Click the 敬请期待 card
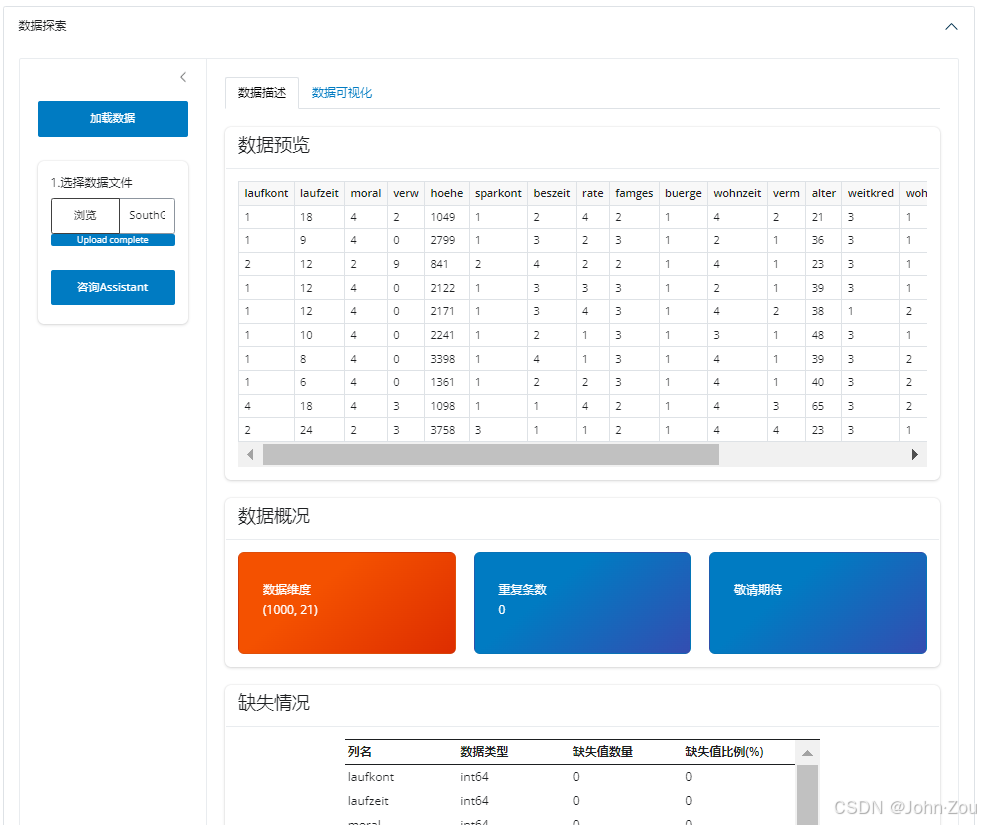 [818, 602]
